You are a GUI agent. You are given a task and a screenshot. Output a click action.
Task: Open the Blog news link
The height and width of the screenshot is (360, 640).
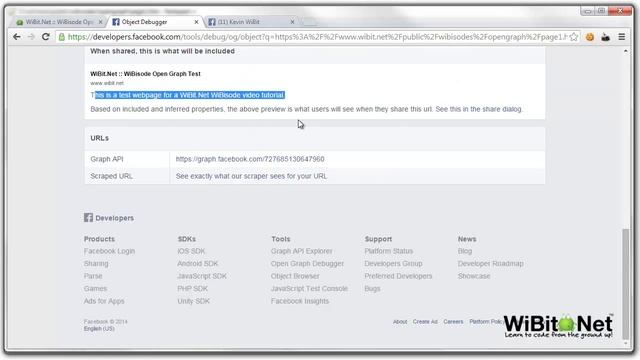465,251
